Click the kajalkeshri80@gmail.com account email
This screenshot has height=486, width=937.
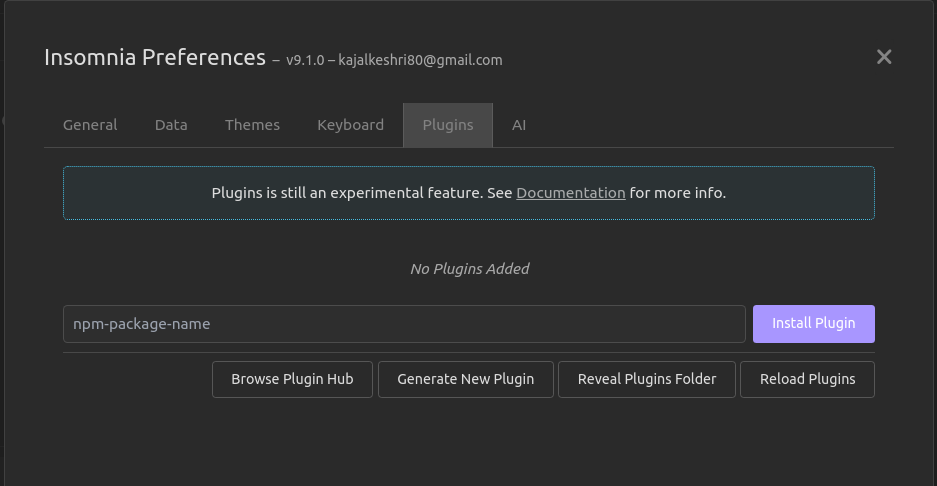click(x=420, y=60)
